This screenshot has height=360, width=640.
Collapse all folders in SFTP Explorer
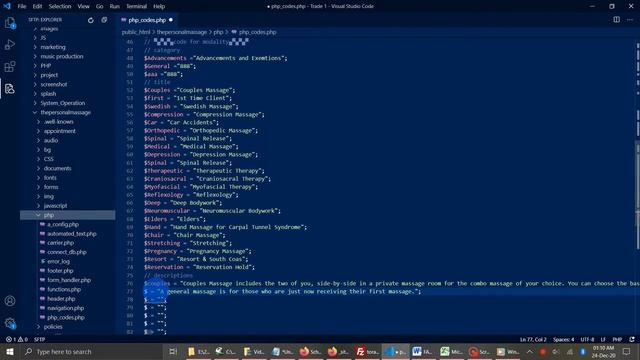(x=104, y=20)
